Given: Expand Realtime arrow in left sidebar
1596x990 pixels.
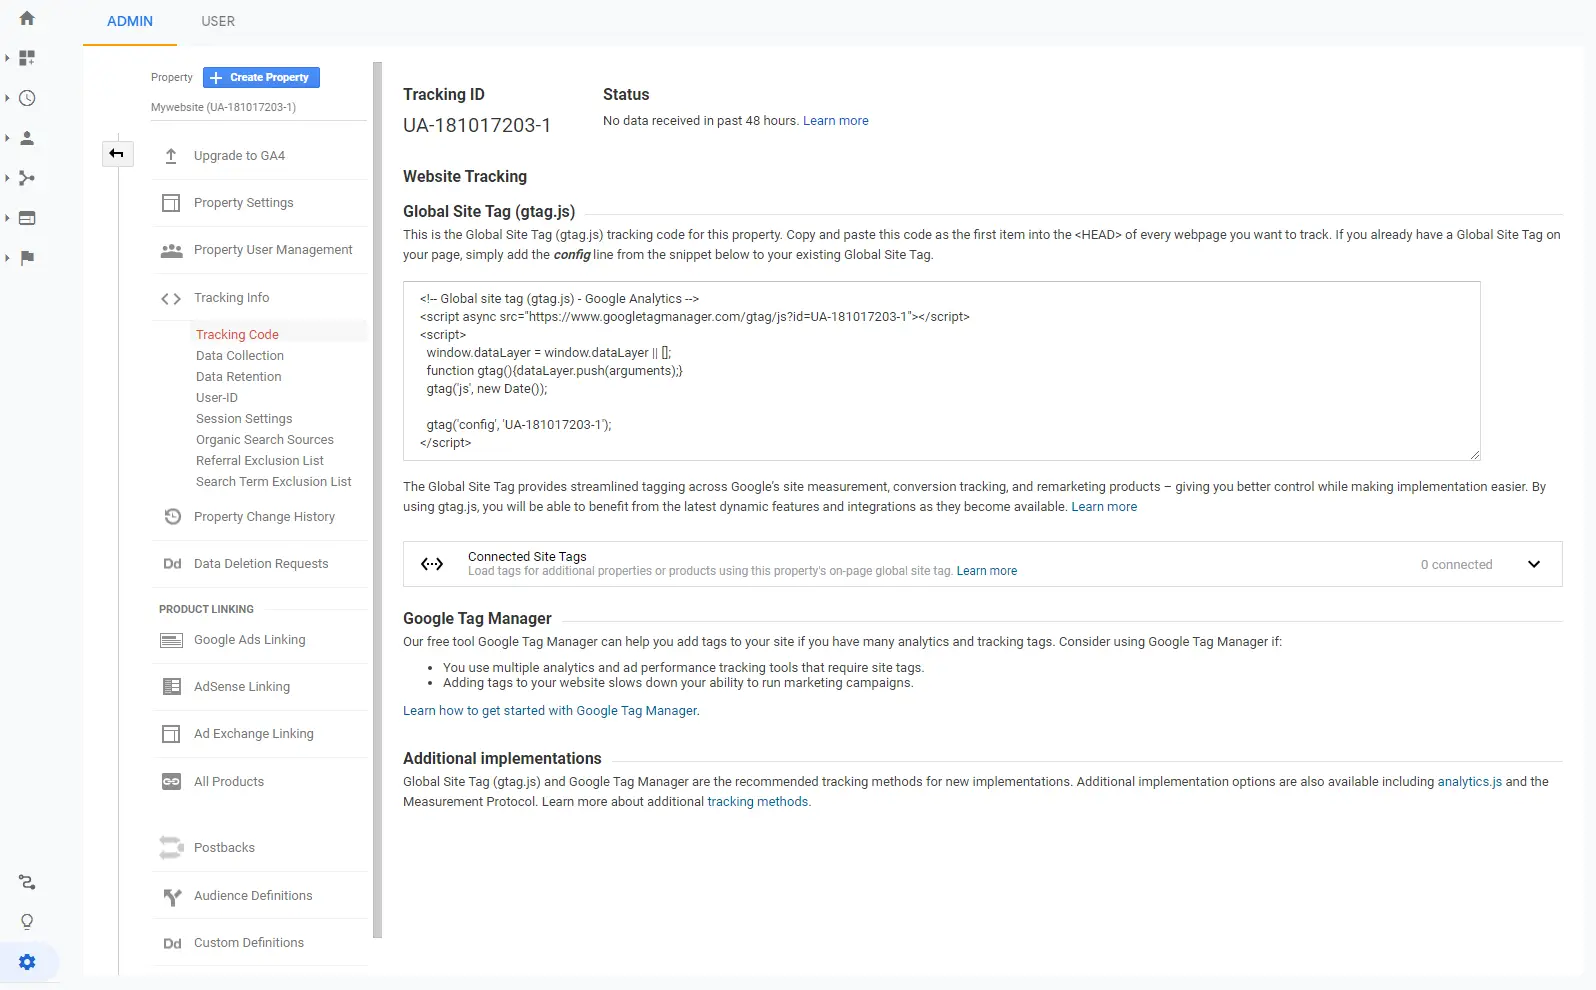Looking at the screenshot, I should [x=7, y=98].
